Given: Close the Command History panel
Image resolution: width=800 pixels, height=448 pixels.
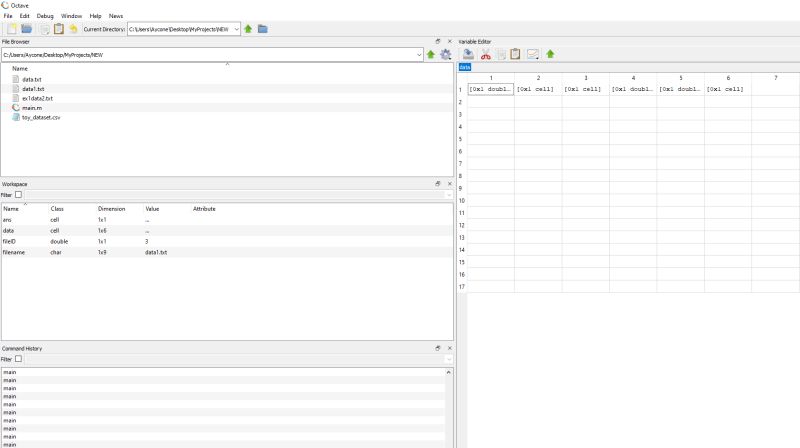Looking at the screenshot, I should [x=449, y=348].
